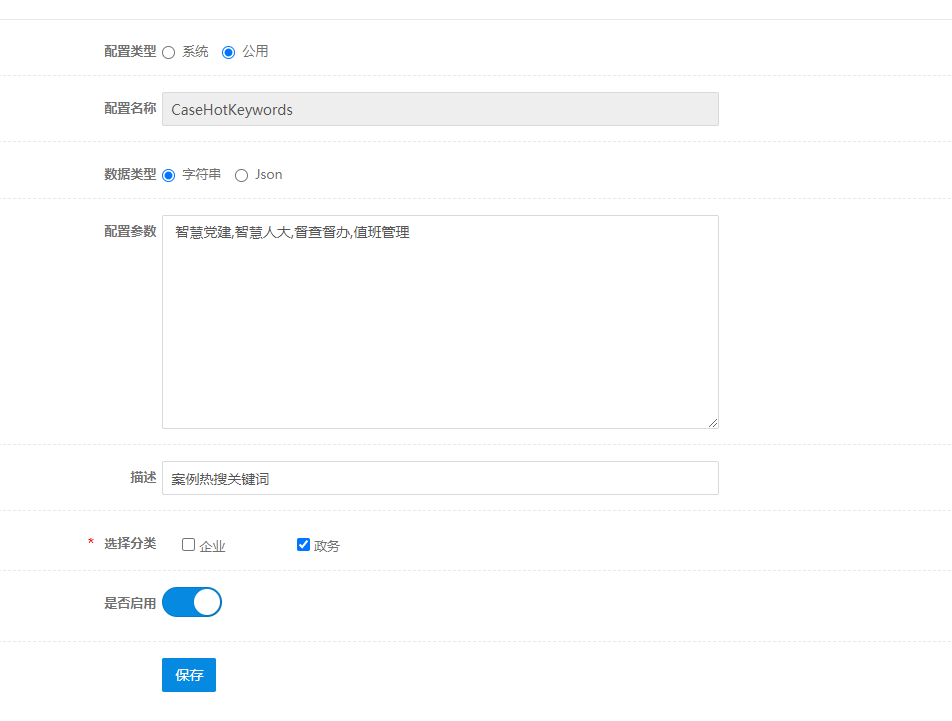Uncheck the 政务 category checkbox
Screen dimensions: 952x721
(303, 544)
